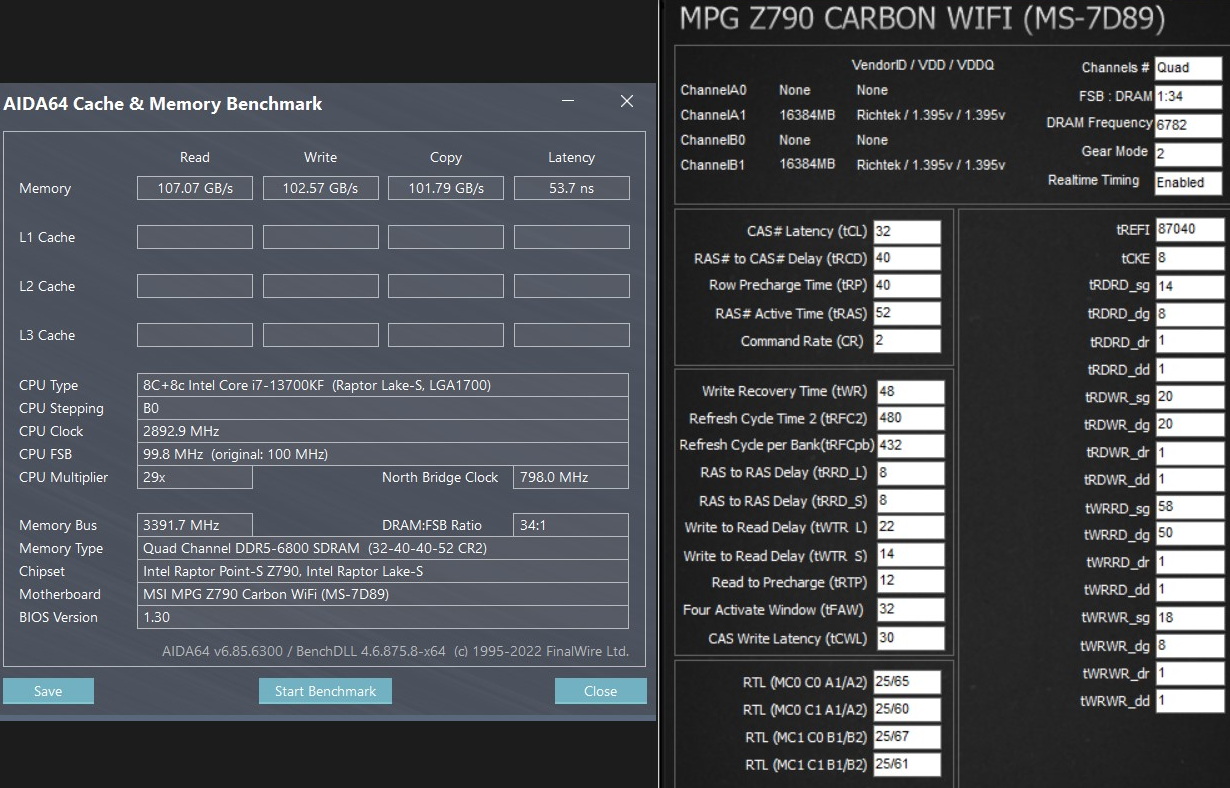
Task: Click the DRAM:FSB Ratio value 34:1
Action: [x=571, y=525]
